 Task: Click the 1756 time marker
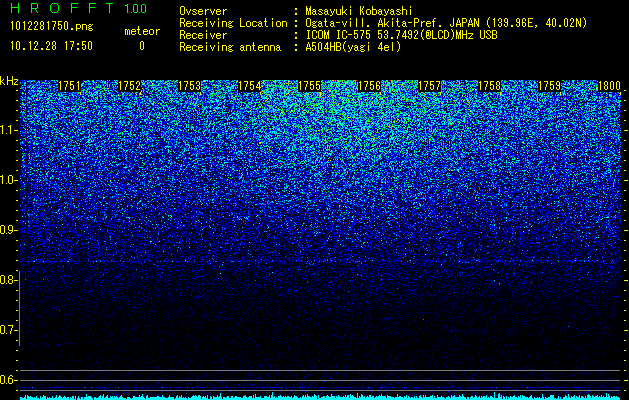tap(369, 86)
